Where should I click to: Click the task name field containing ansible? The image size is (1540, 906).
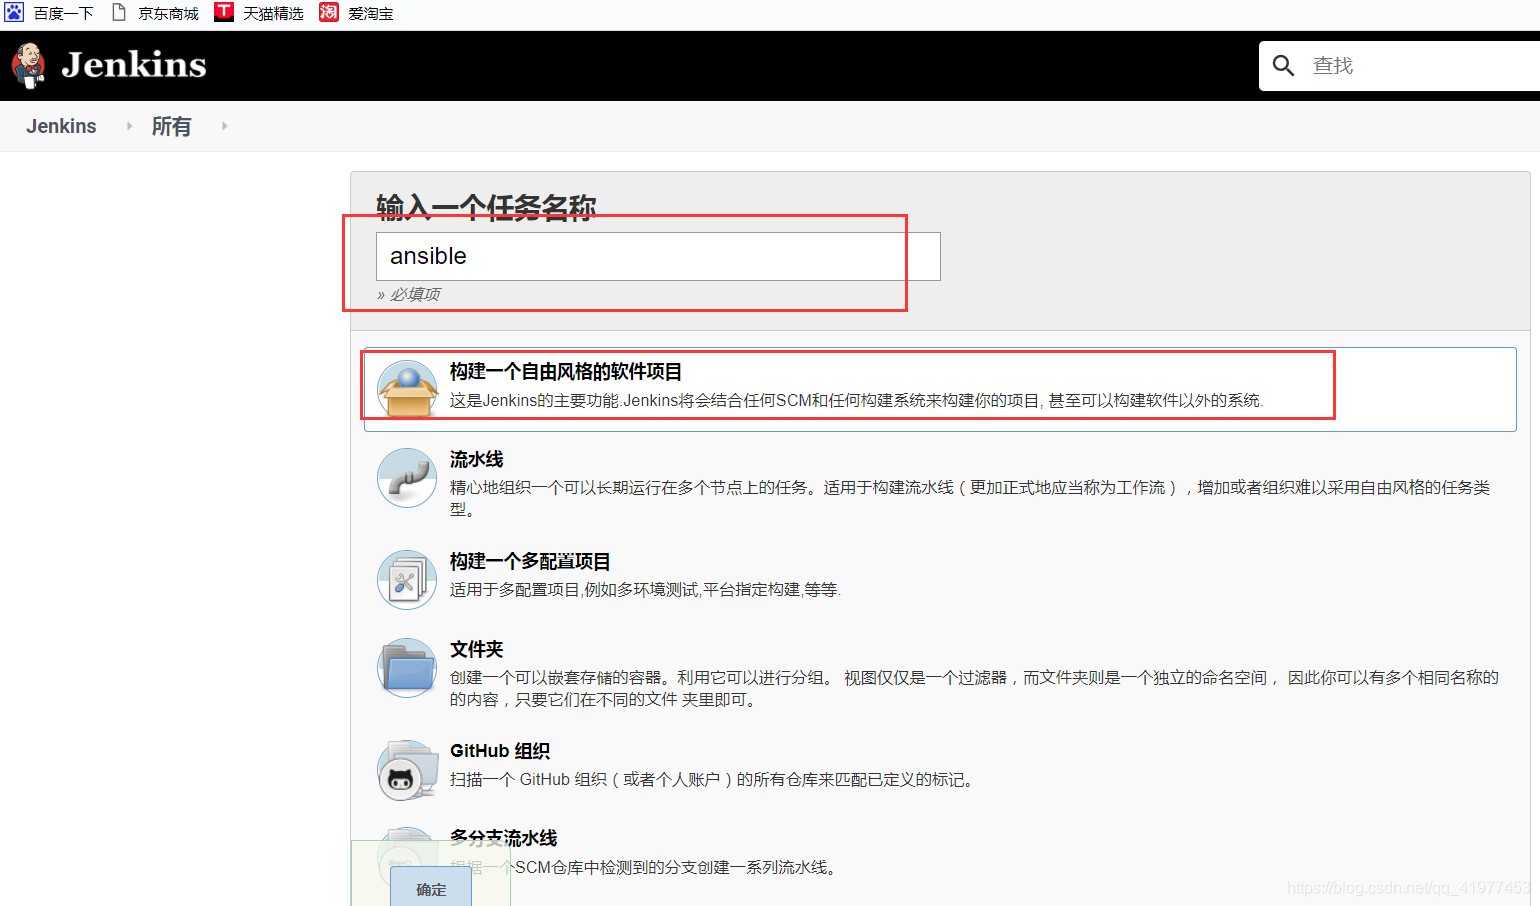coord(658,256)
